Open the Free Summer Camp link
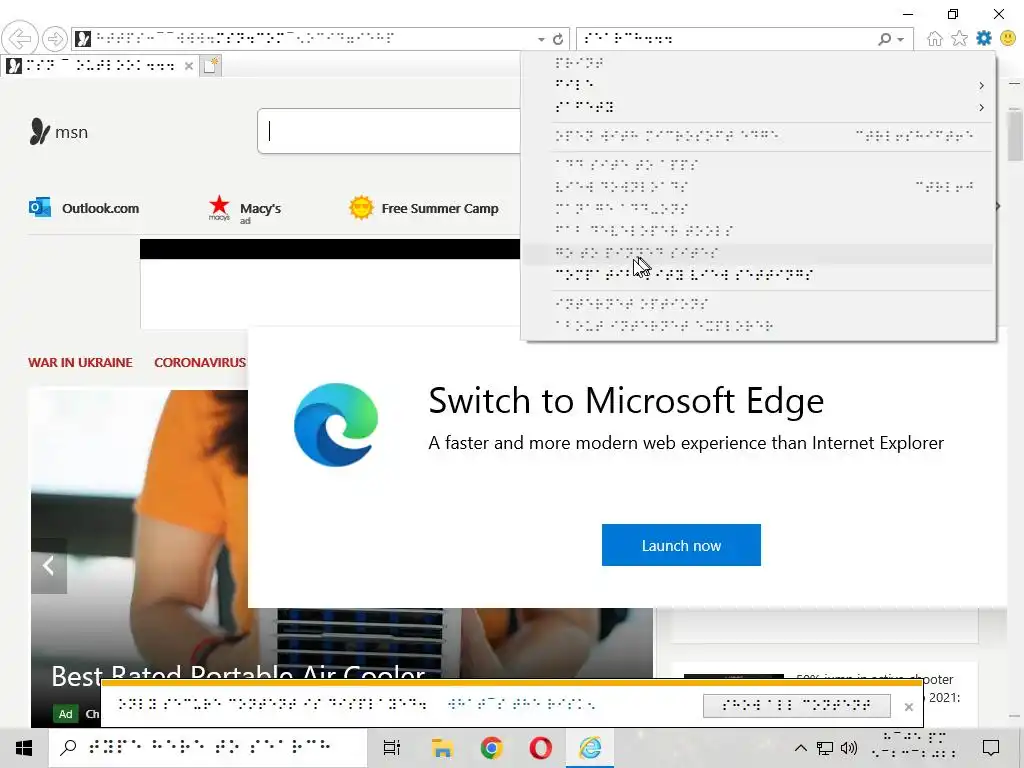Viewport: 1024px width, 768px height. [440, 208]
